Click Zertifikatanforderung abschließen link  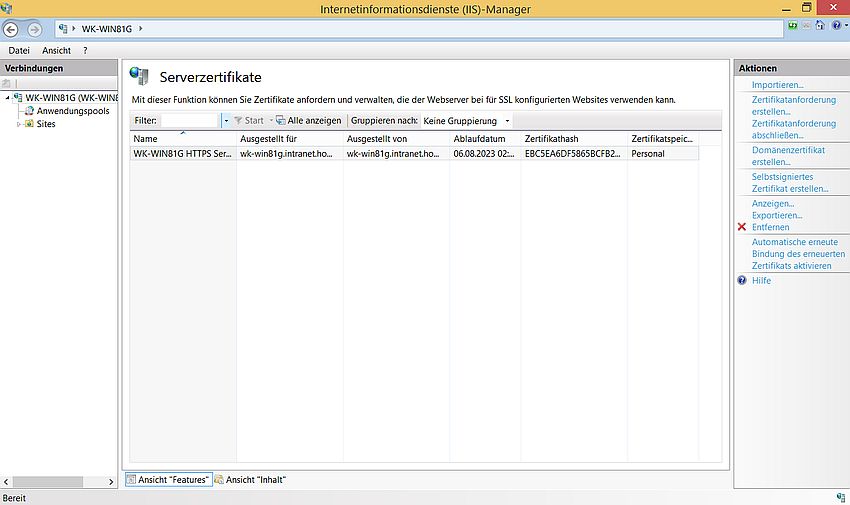click(794, 130)
